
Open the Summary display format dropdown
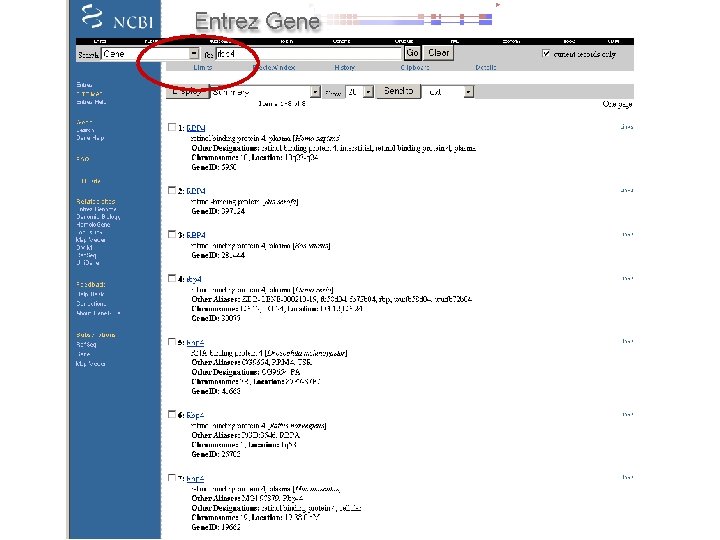coord(265,92)
